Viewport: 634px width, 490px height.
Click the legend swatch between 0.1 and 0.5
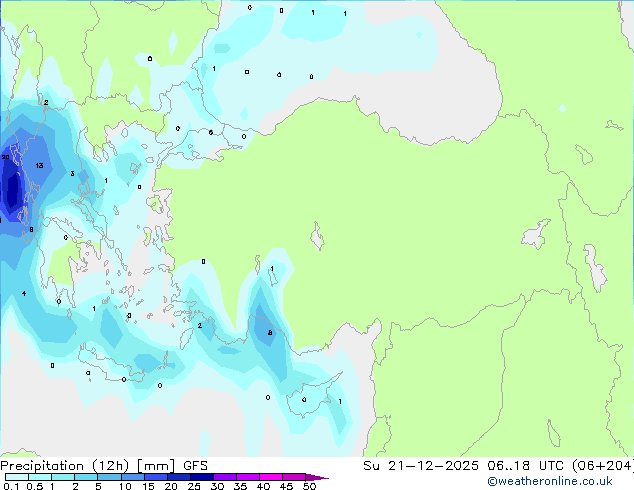pos(17,477)
